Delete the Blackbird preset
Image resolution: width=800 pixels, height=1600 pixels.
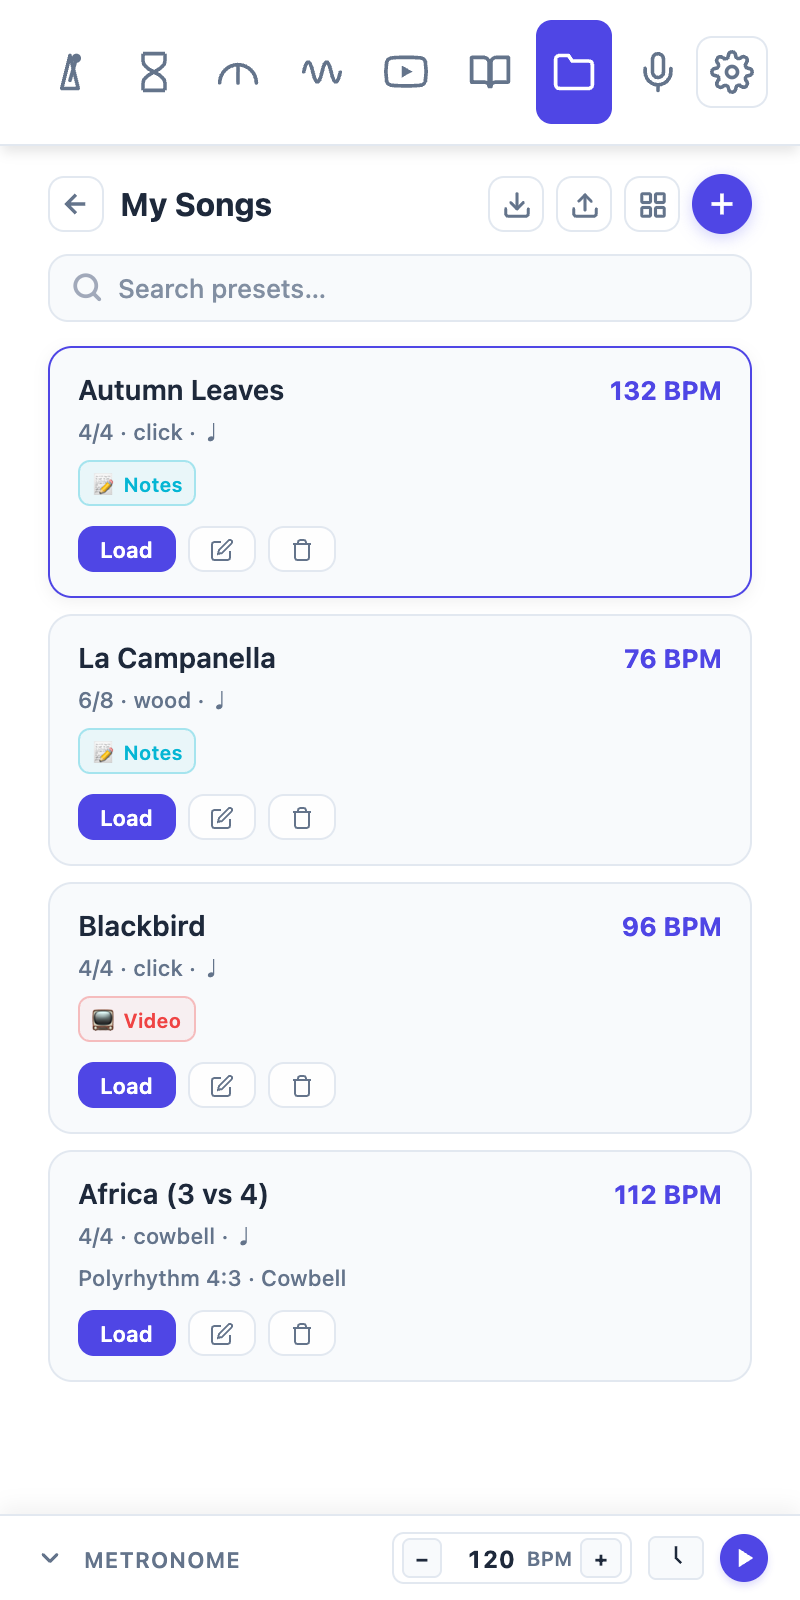[x=302, y=1086]
